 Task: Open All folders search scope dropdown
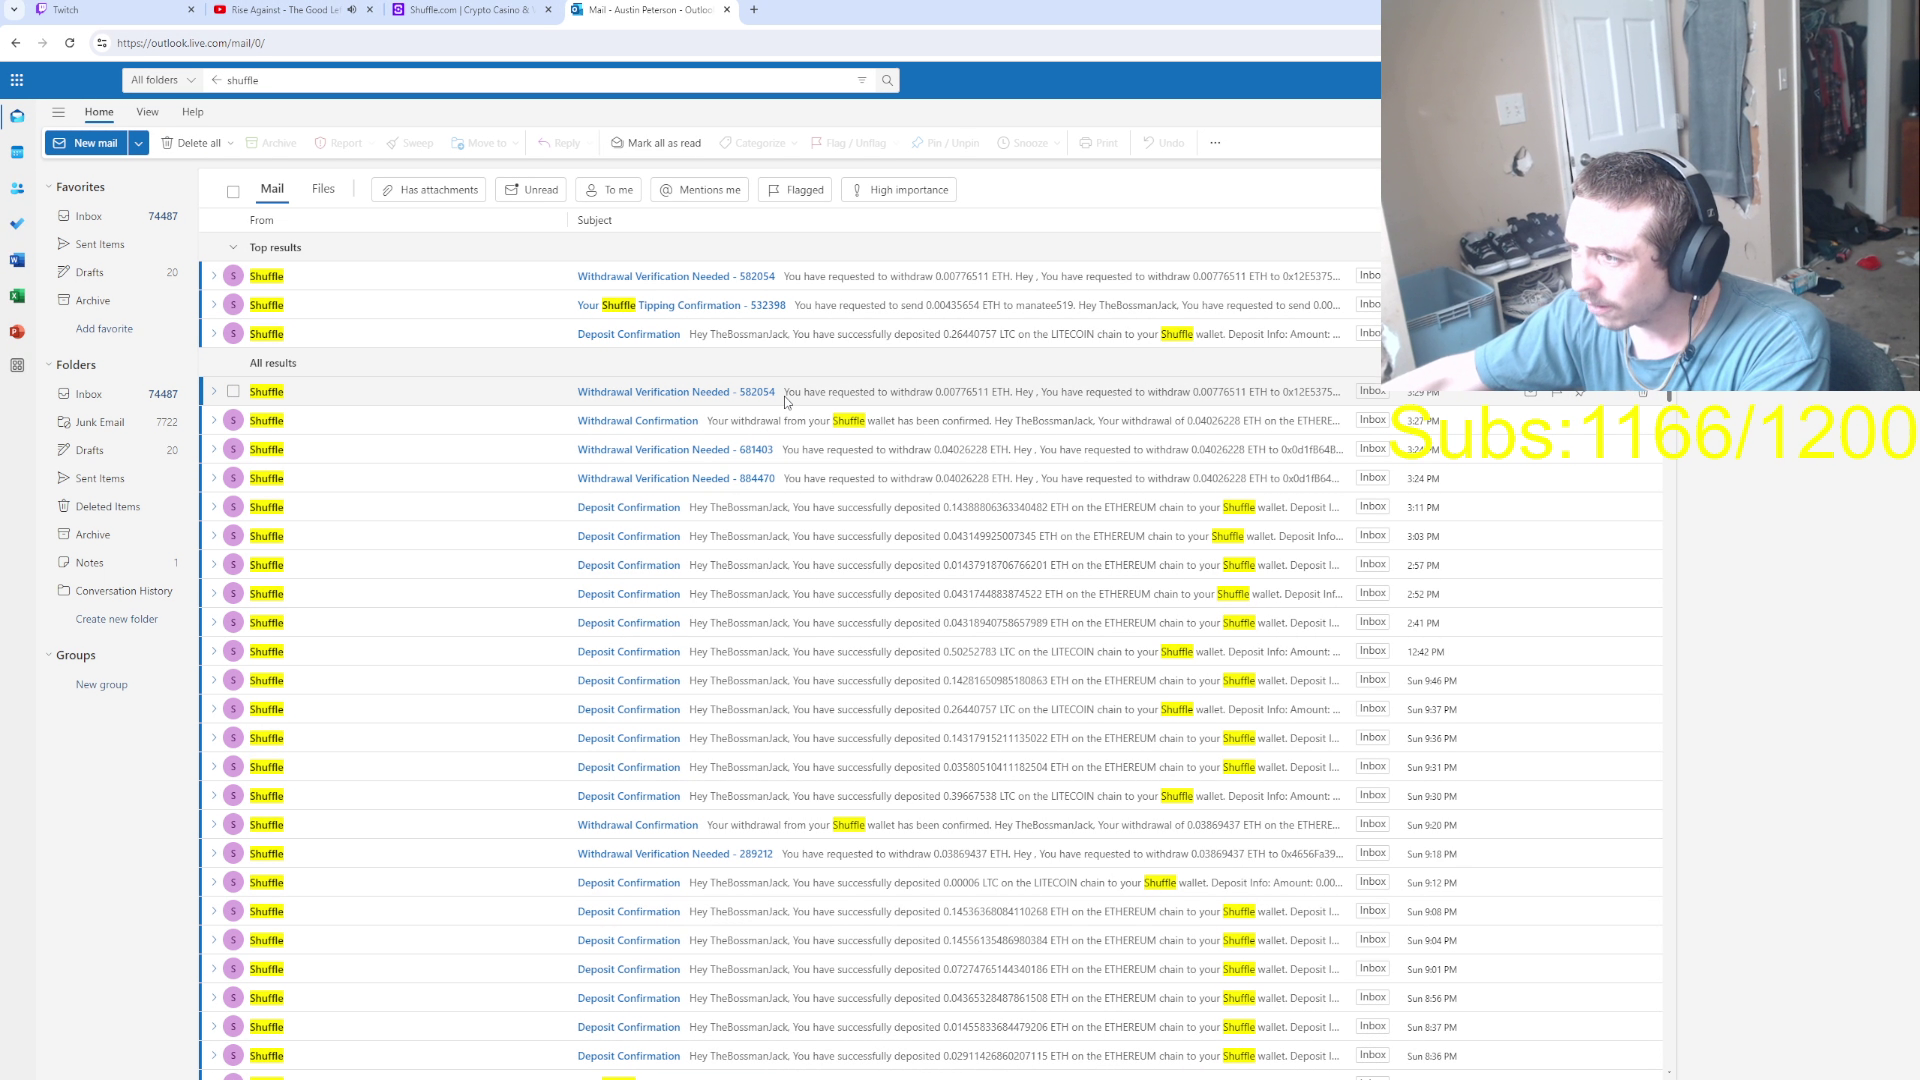pyautogui.click(x=163, y=80)
